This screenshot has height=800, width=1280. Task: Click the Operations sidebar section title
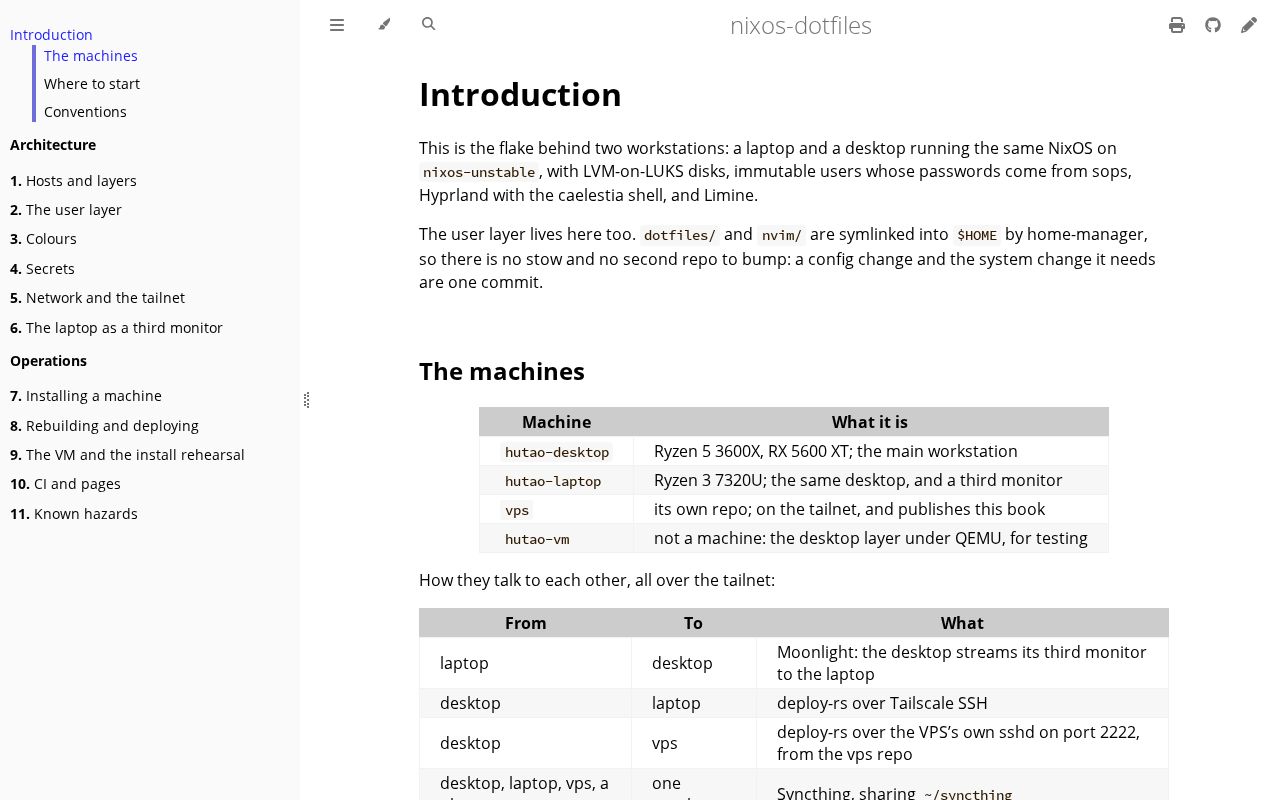tap(48, 361)
